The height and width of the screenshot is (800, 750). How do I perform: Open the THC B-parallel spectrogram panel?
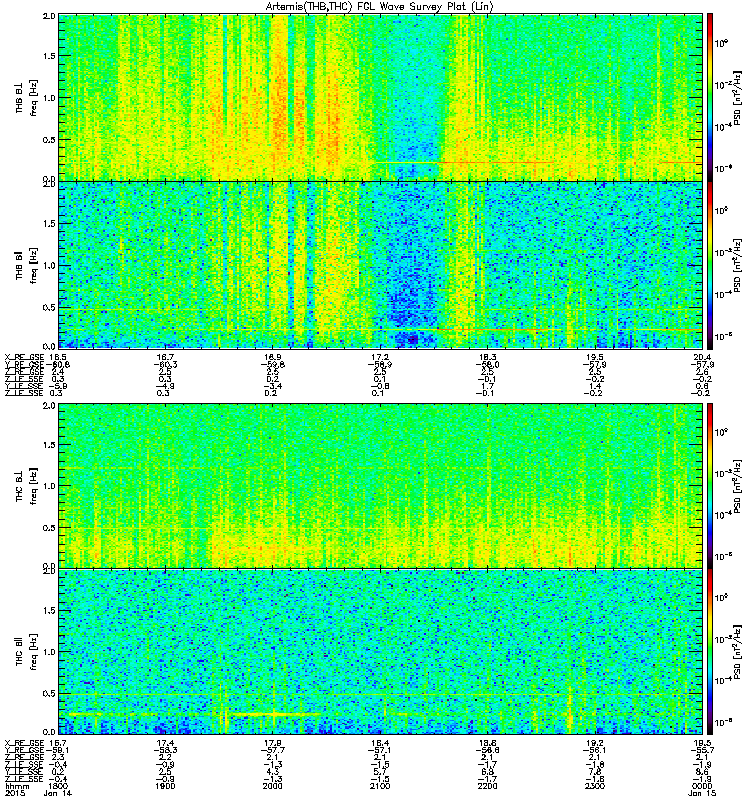coord(381,652)
